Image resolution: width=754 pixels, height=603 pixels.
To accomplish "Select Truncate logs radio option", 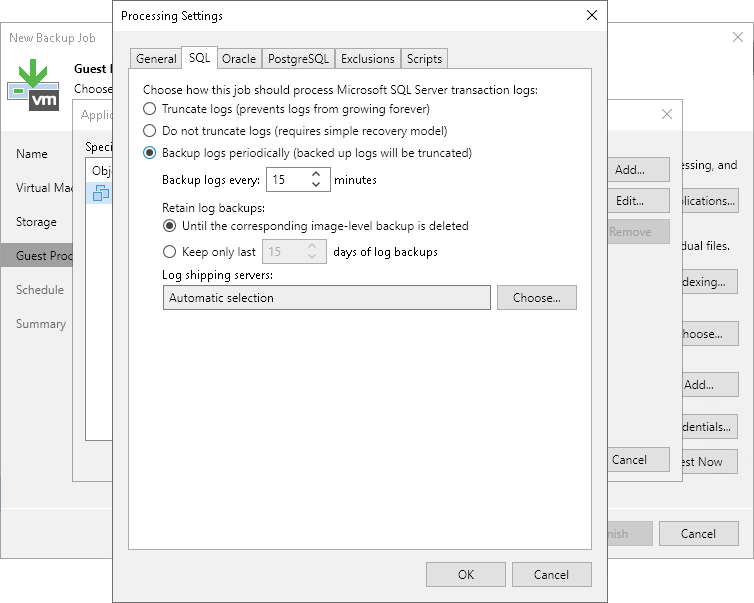I will tap(150, 109).
